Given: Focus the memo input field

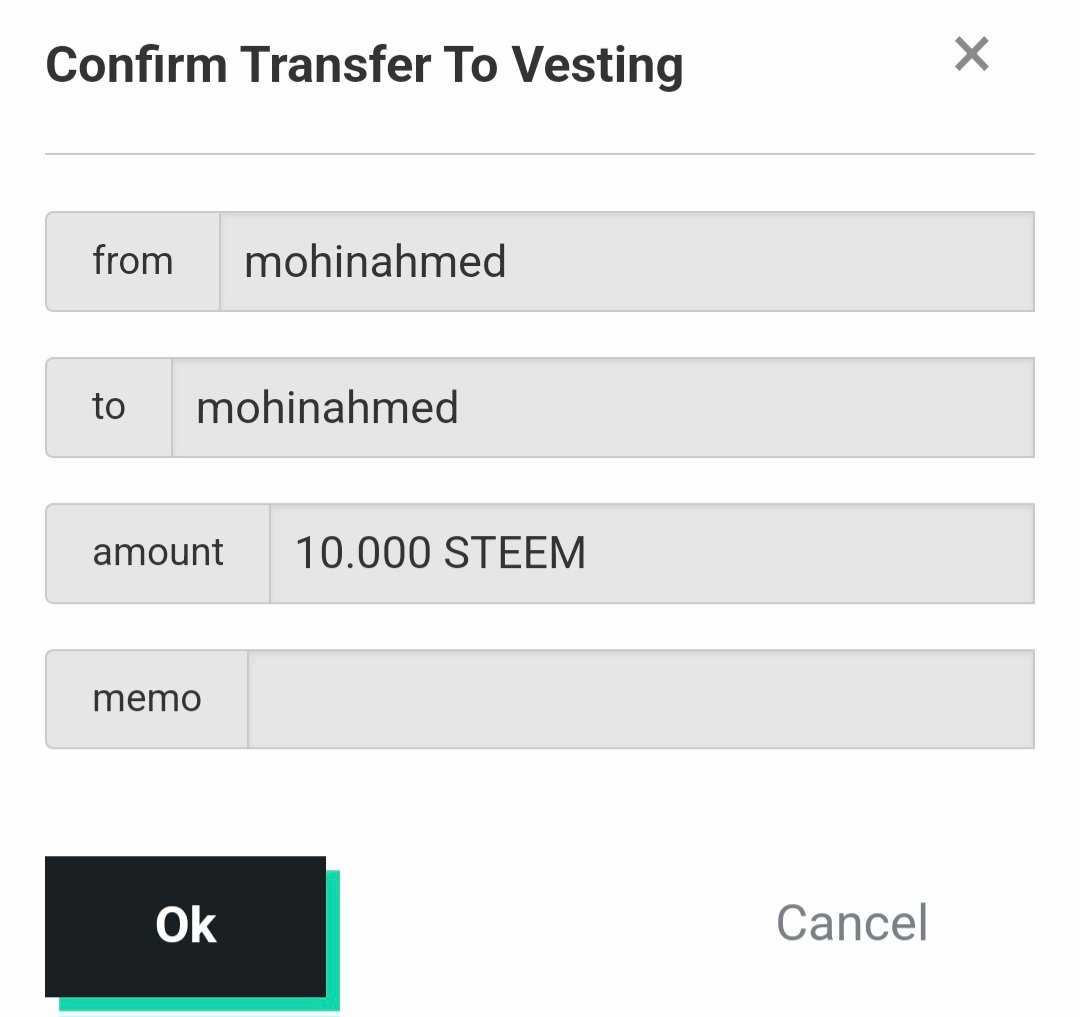Looking at the screenshot, I should (640, 699).
